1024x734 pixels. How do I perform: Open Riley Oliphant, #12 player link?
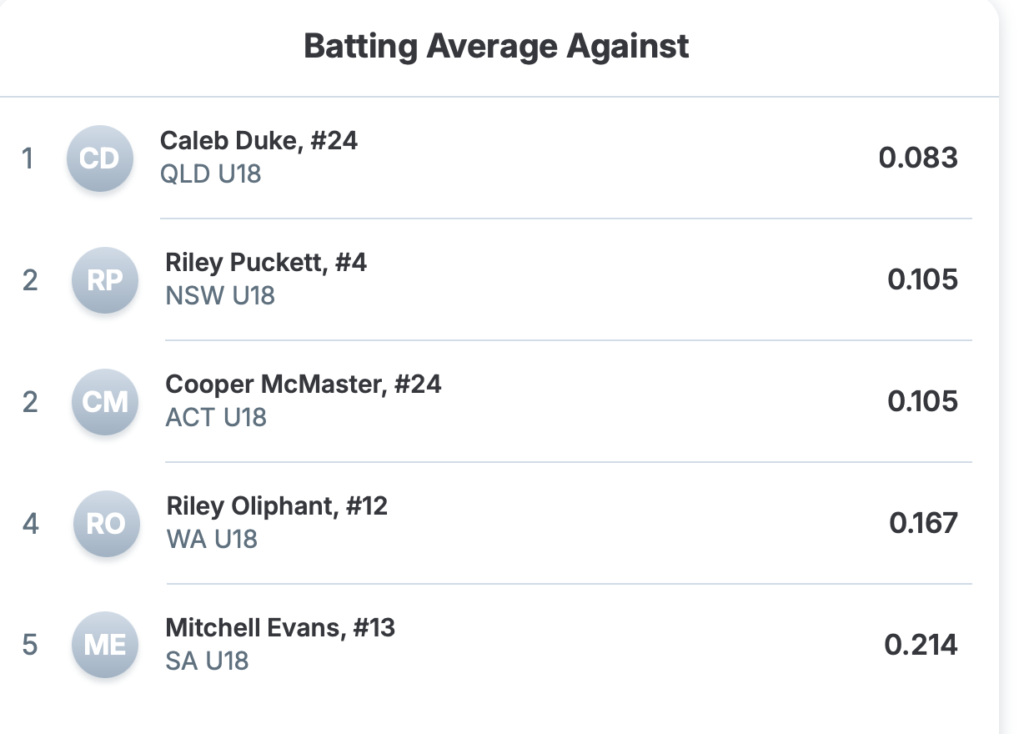pyautogui.click(x=277, y=507)
